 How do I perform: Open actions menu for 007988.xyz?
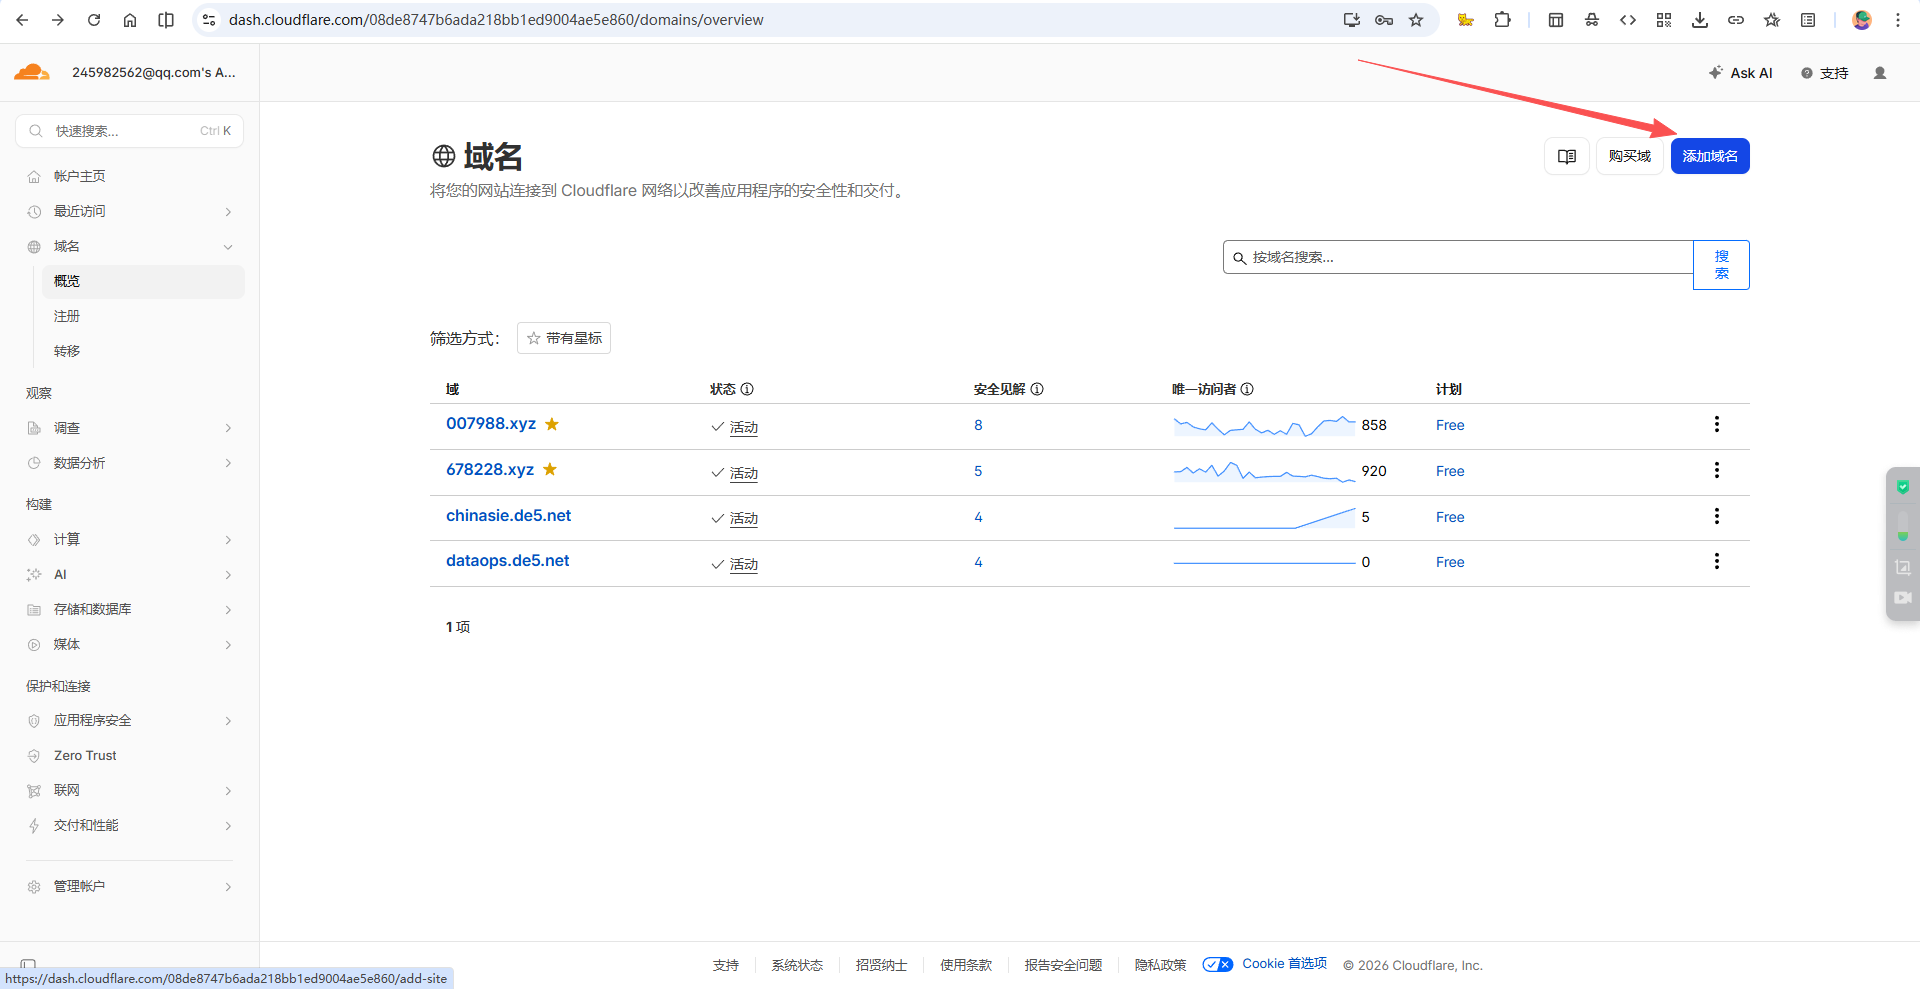[x=1717, y=424]
